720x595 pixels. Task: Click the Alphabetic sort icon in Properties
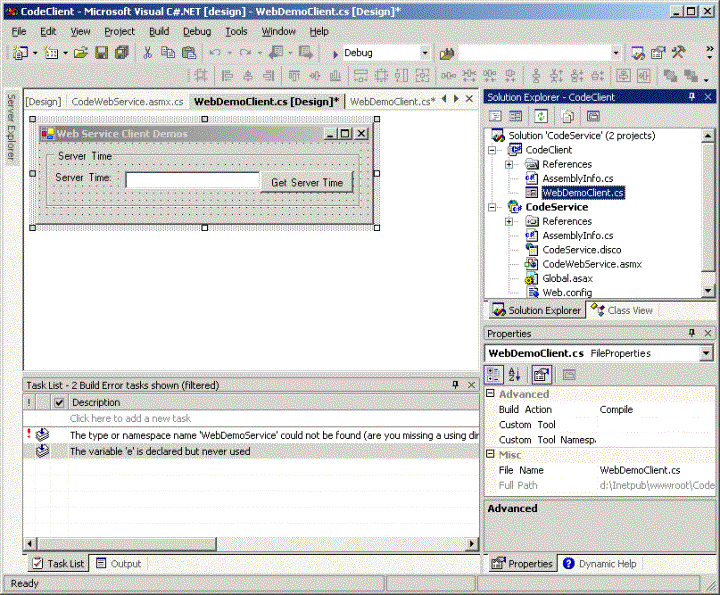(514, 375)
